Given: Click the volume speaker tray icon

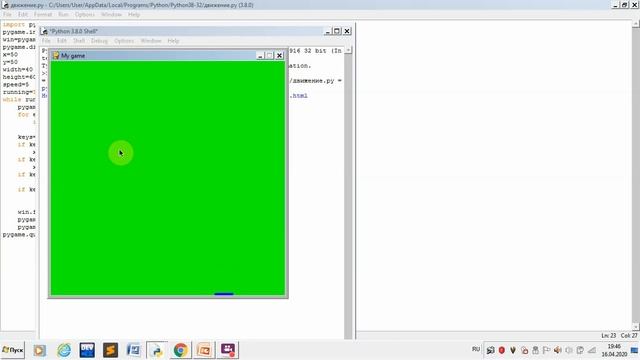Looking at the screenshot, I should [558, 350].
